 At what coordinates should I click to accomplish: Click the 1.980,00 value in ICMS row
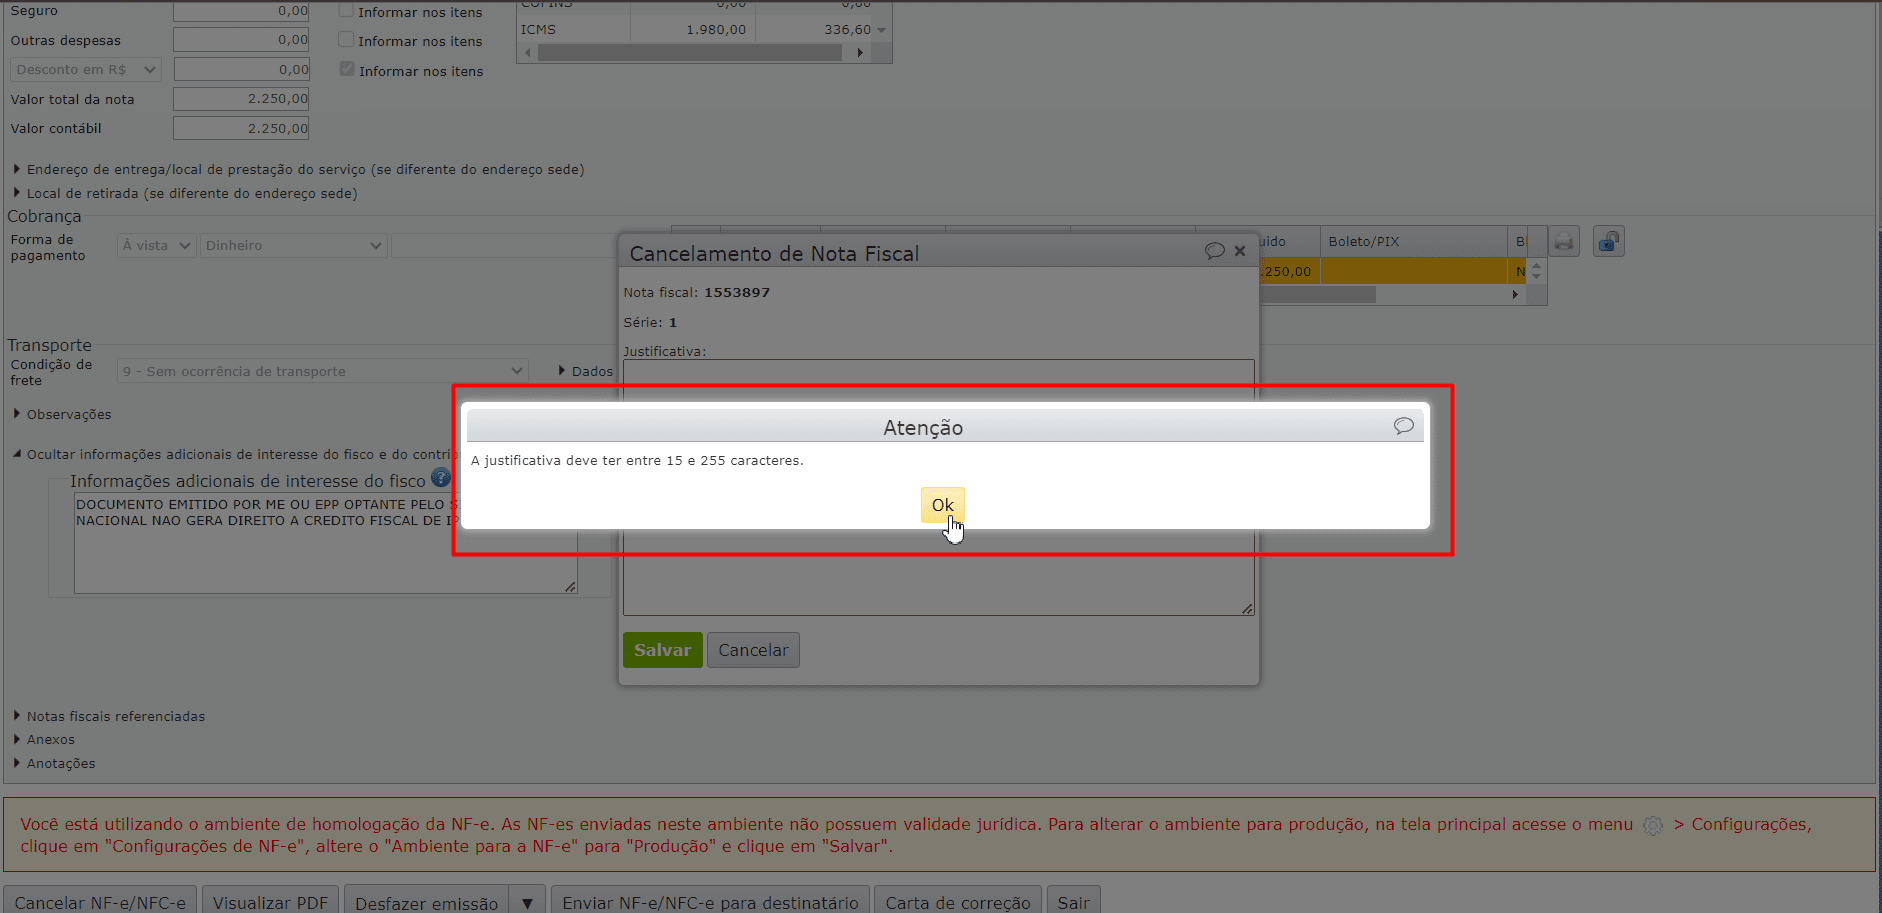716,30
